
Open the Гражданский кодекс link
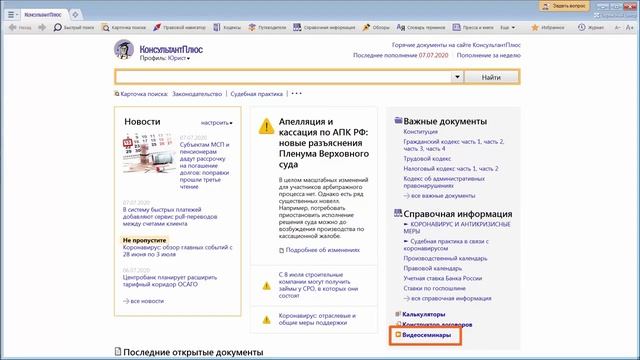(453, 145)
